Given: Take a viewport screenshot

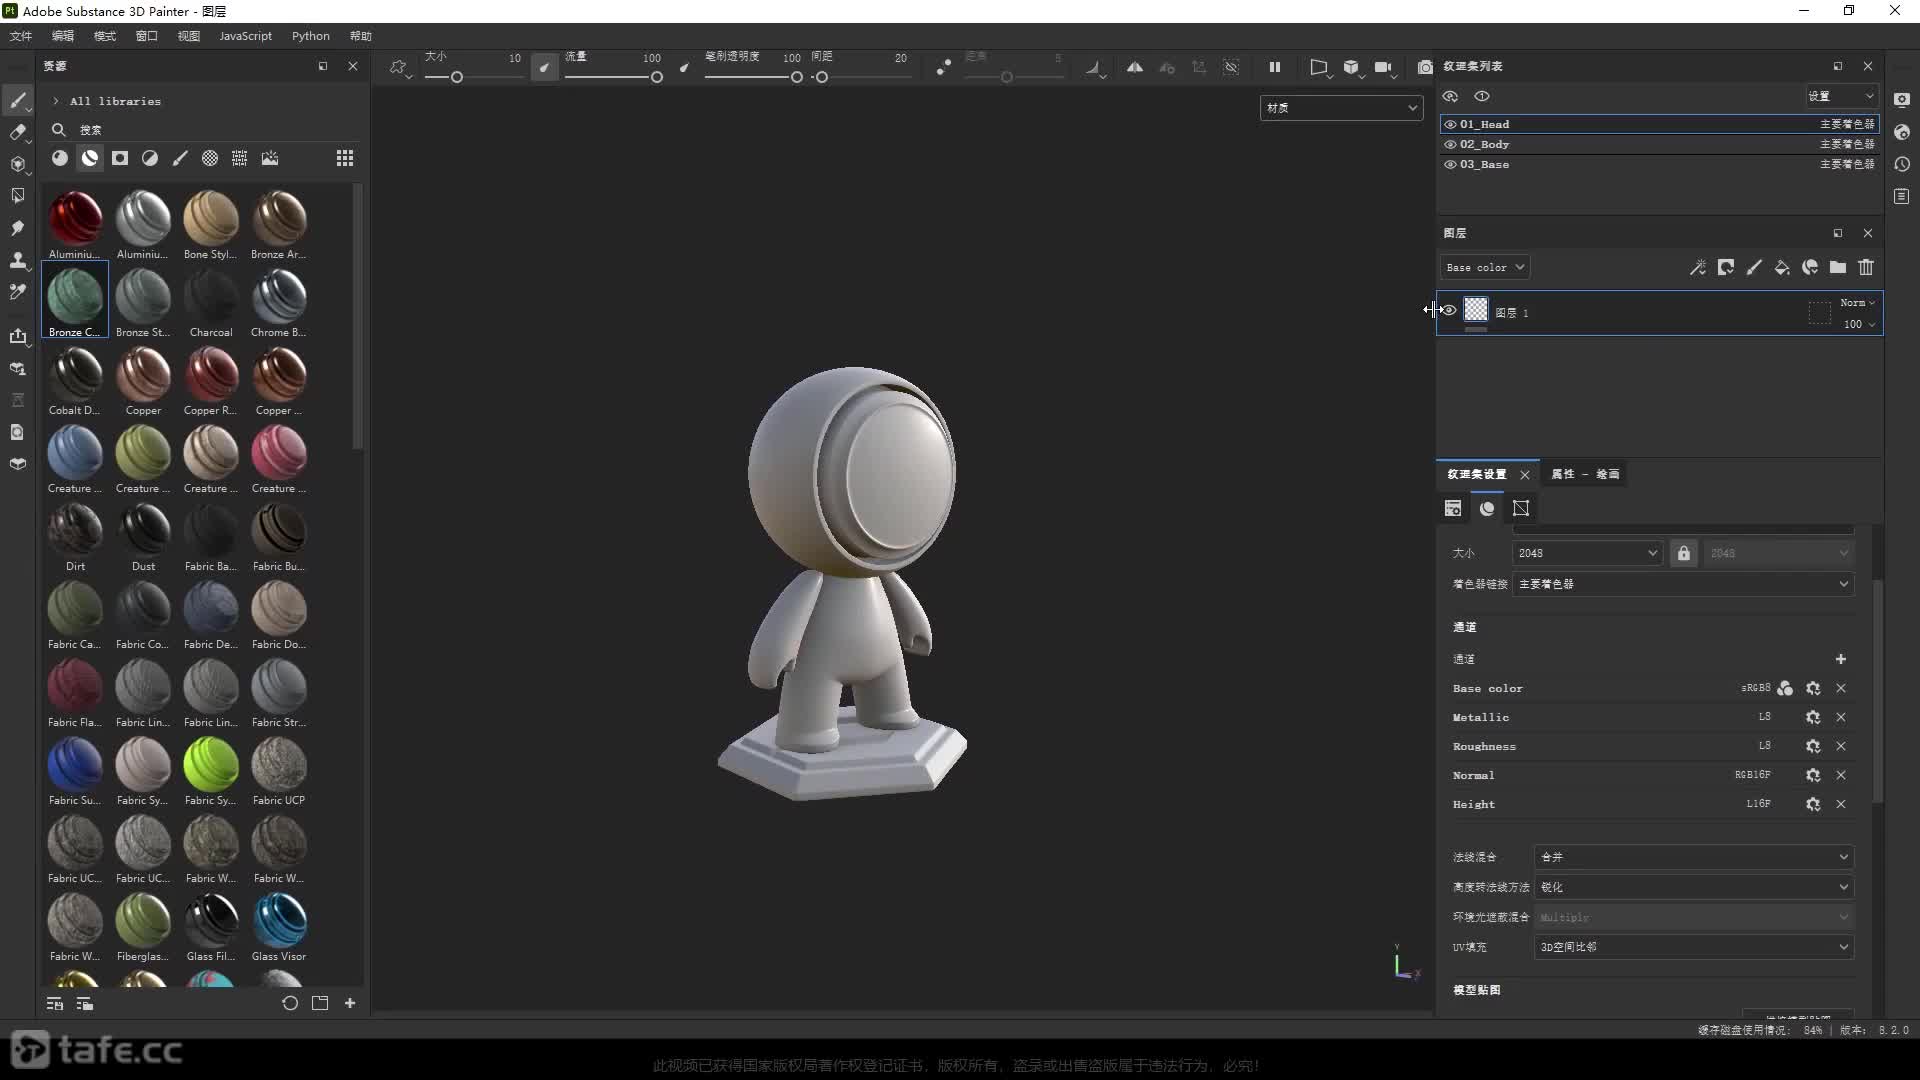Looking at the screenshot, I should pos(1425,67).
